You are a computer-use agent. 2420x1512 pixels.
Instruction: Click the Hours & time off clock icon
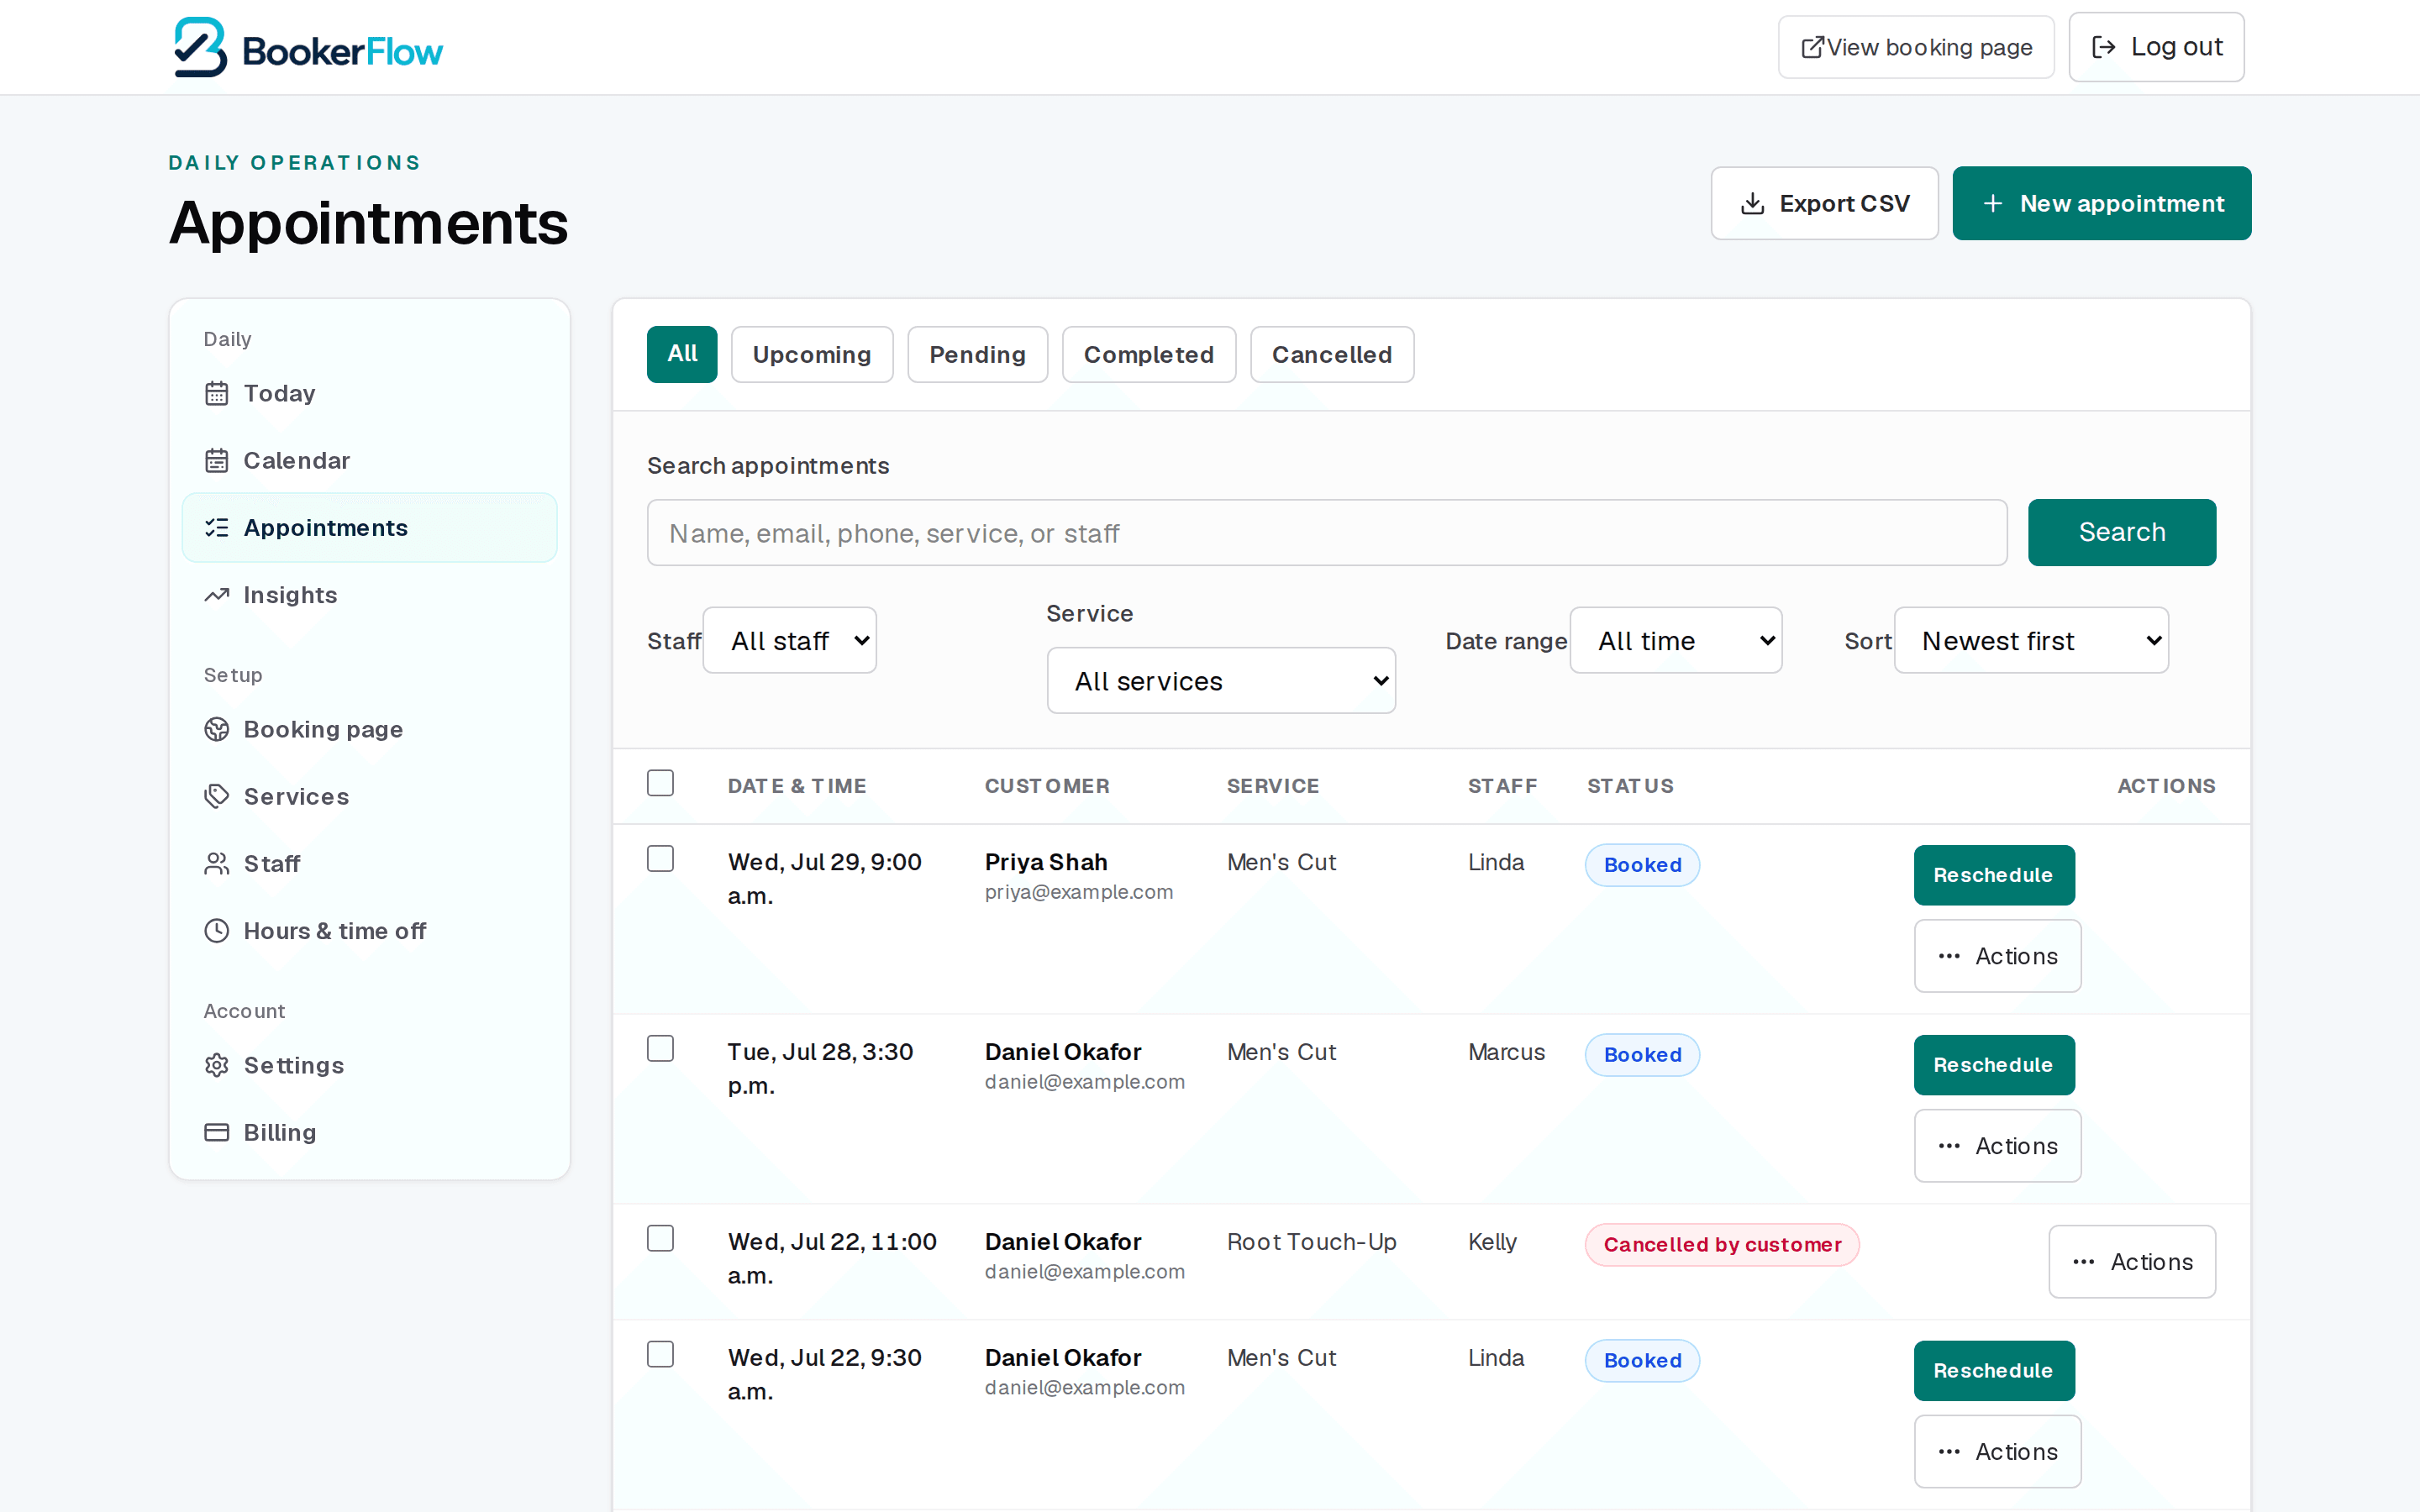(x=217, y=931)
